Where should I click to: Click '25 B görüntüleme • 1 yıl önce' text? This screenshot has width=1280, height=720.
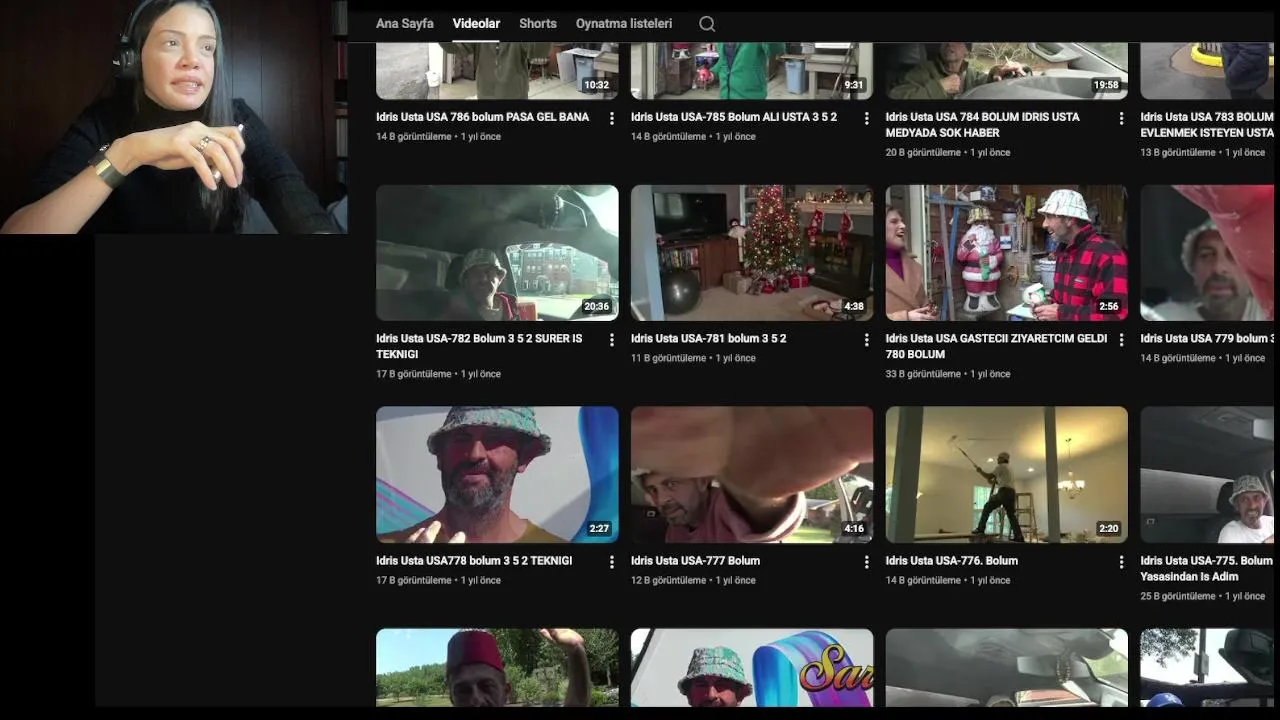(1203, 596)
